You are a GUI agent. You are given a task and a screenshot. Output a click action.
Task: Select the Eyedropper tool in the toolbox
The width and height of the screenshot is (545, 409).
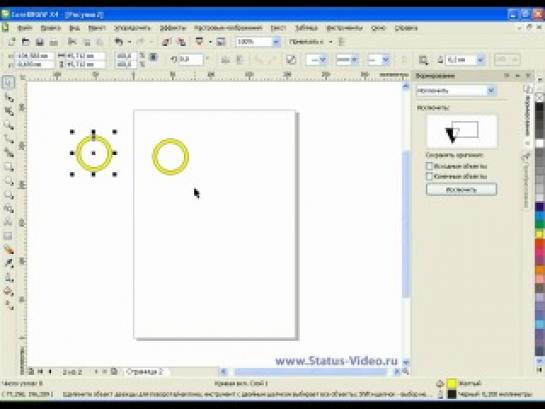[9, 263]
